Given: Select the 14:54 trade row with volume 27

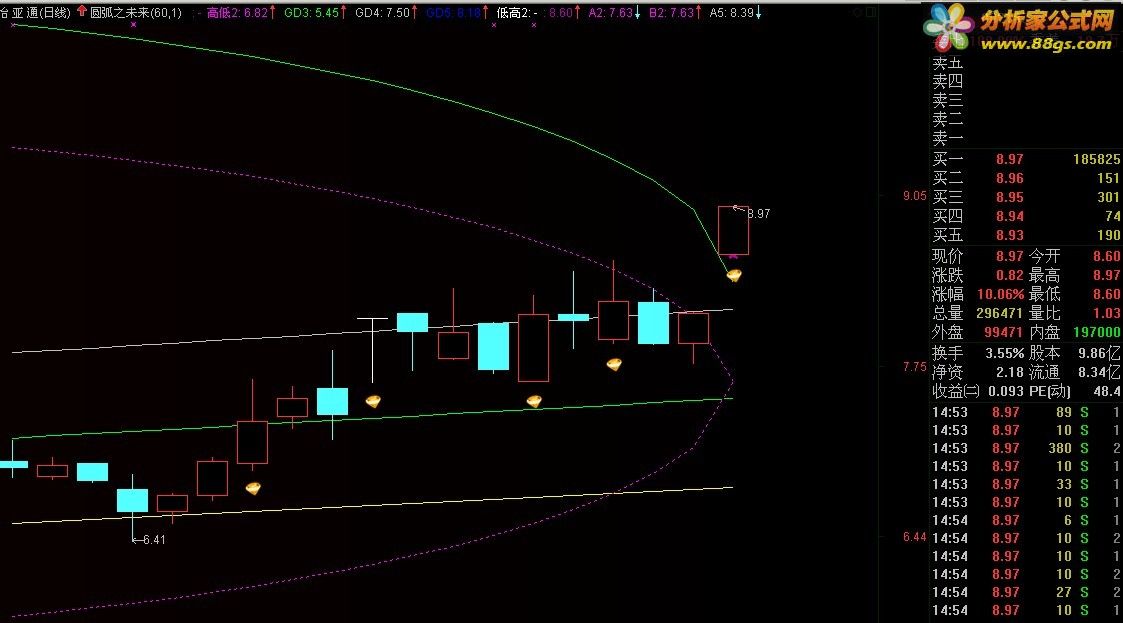Looking at the screenshot, I should click(1026, 592).
